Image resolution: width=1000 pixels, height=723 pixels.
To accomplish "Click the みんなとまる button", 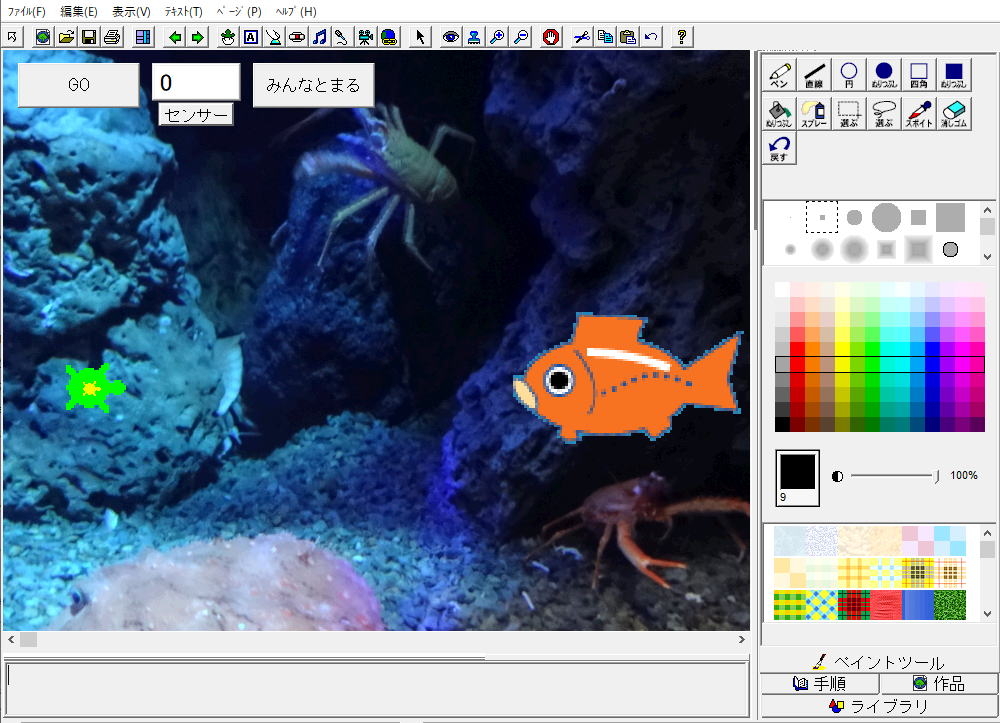I will pos(313,85).
